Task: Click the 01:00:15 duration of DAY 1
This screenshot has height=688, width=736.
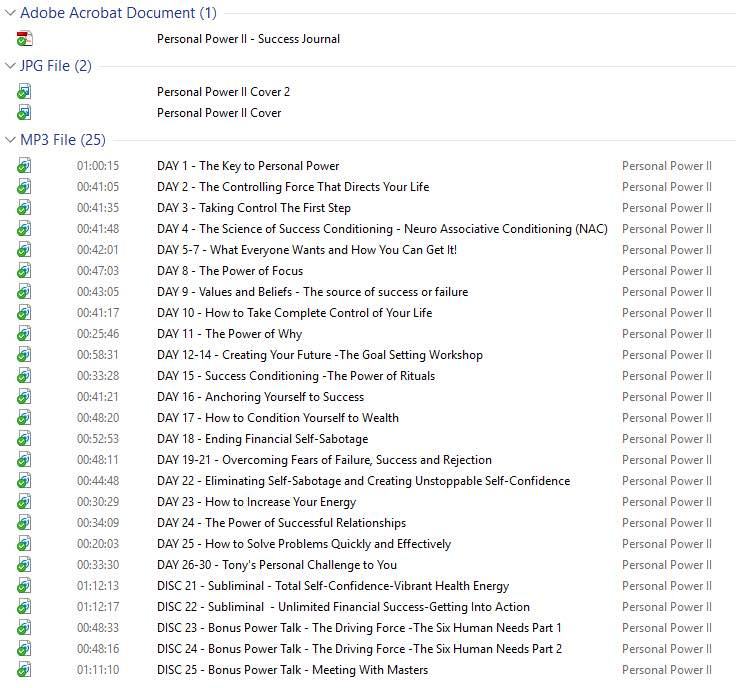Action: (x=98, y=166)
